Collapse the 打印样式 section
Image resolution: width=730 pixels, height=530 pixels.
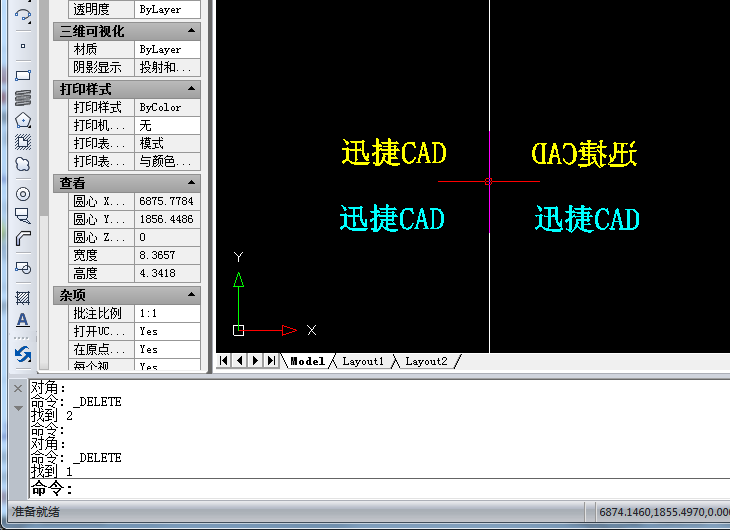point(191,88)
